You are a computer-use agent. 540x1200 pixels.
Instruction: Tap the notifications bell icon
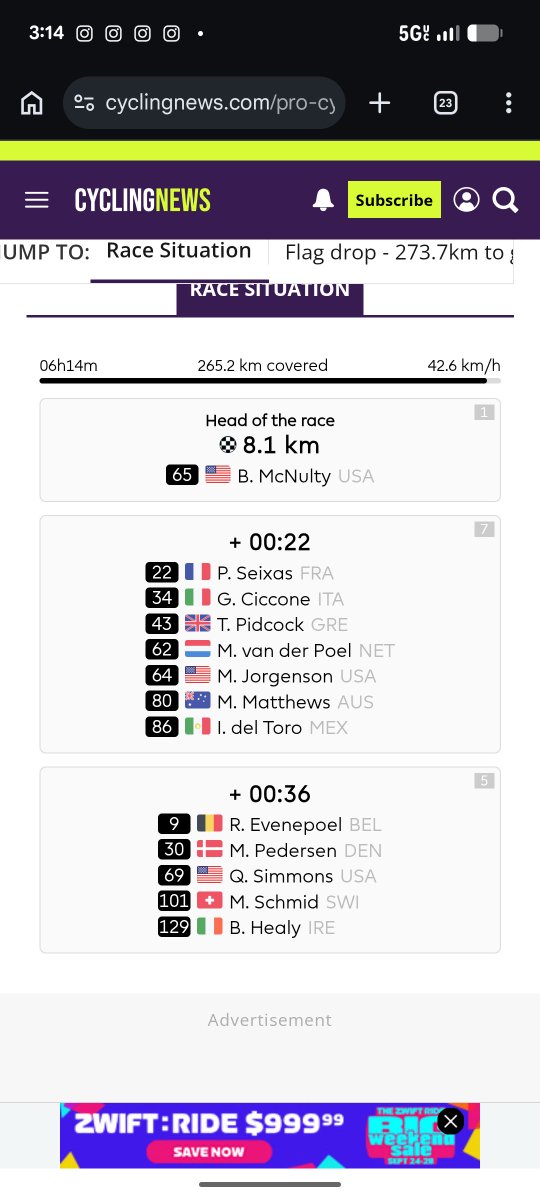point(323,200)
